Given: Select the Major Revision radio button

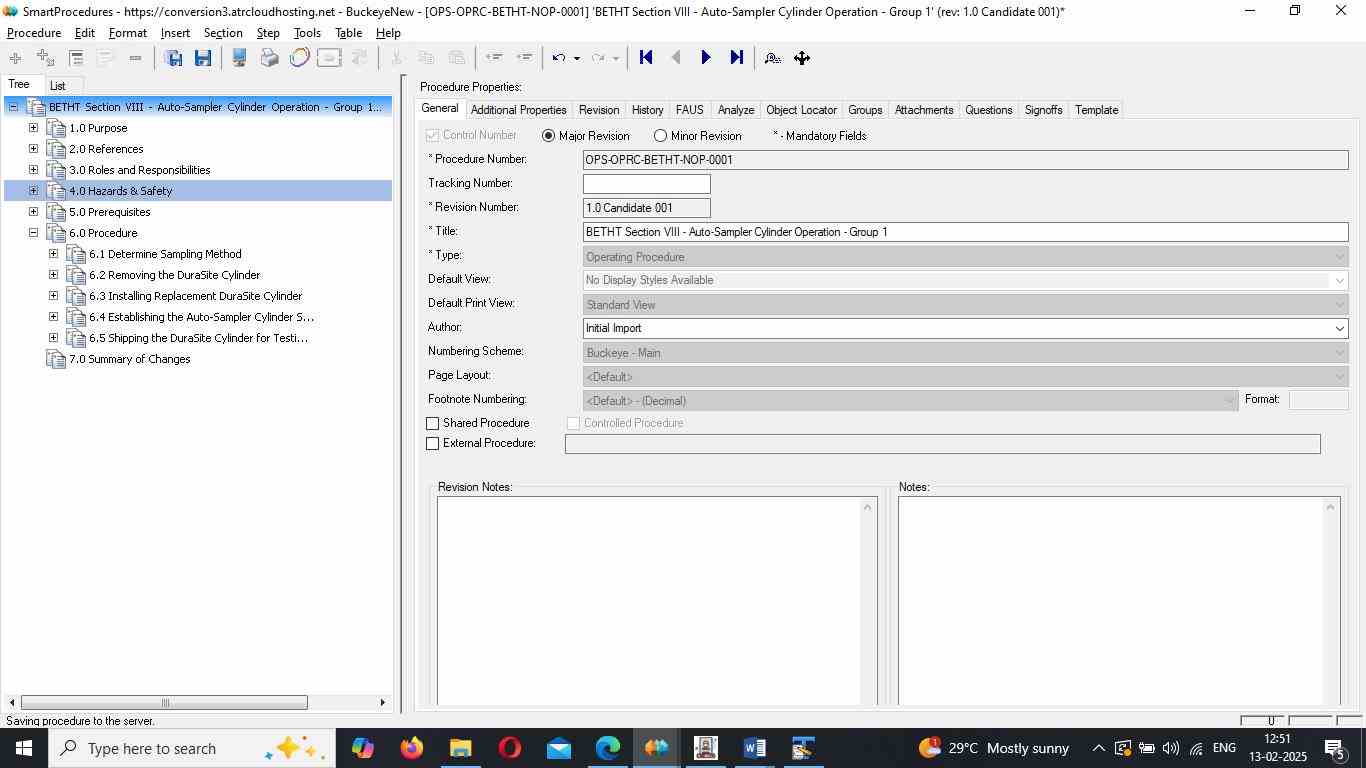Looking at the screenshot, I should [x=548, y=136].
